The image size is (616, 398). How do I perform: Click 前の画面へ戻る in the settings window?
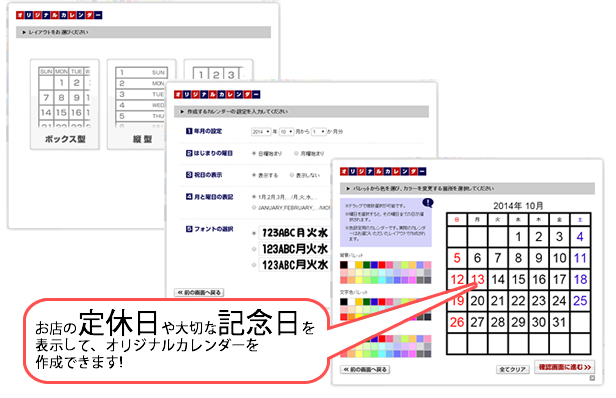pyautogui.click(x=199, y=292)
